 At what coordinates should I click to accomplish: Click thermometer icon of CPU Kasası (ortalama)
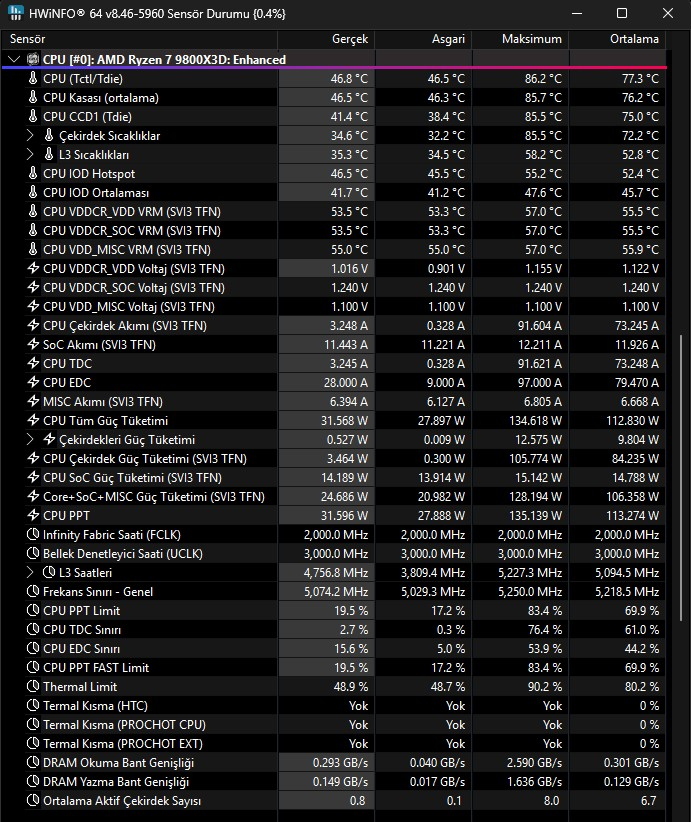point(33,97)
